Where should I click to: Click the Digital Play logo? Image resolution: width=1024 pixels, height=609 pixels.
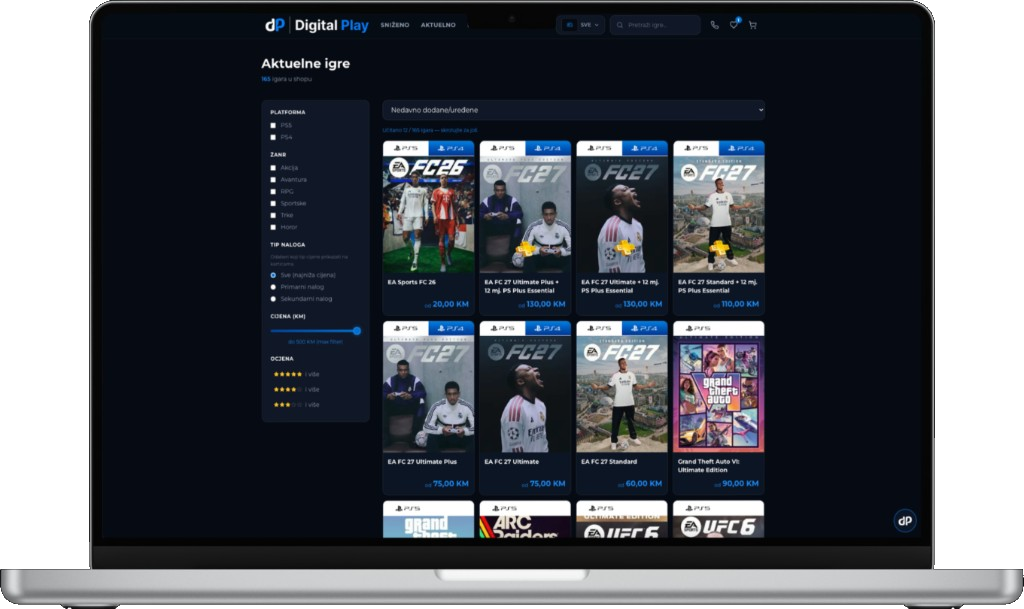click(x=317, y=25)
